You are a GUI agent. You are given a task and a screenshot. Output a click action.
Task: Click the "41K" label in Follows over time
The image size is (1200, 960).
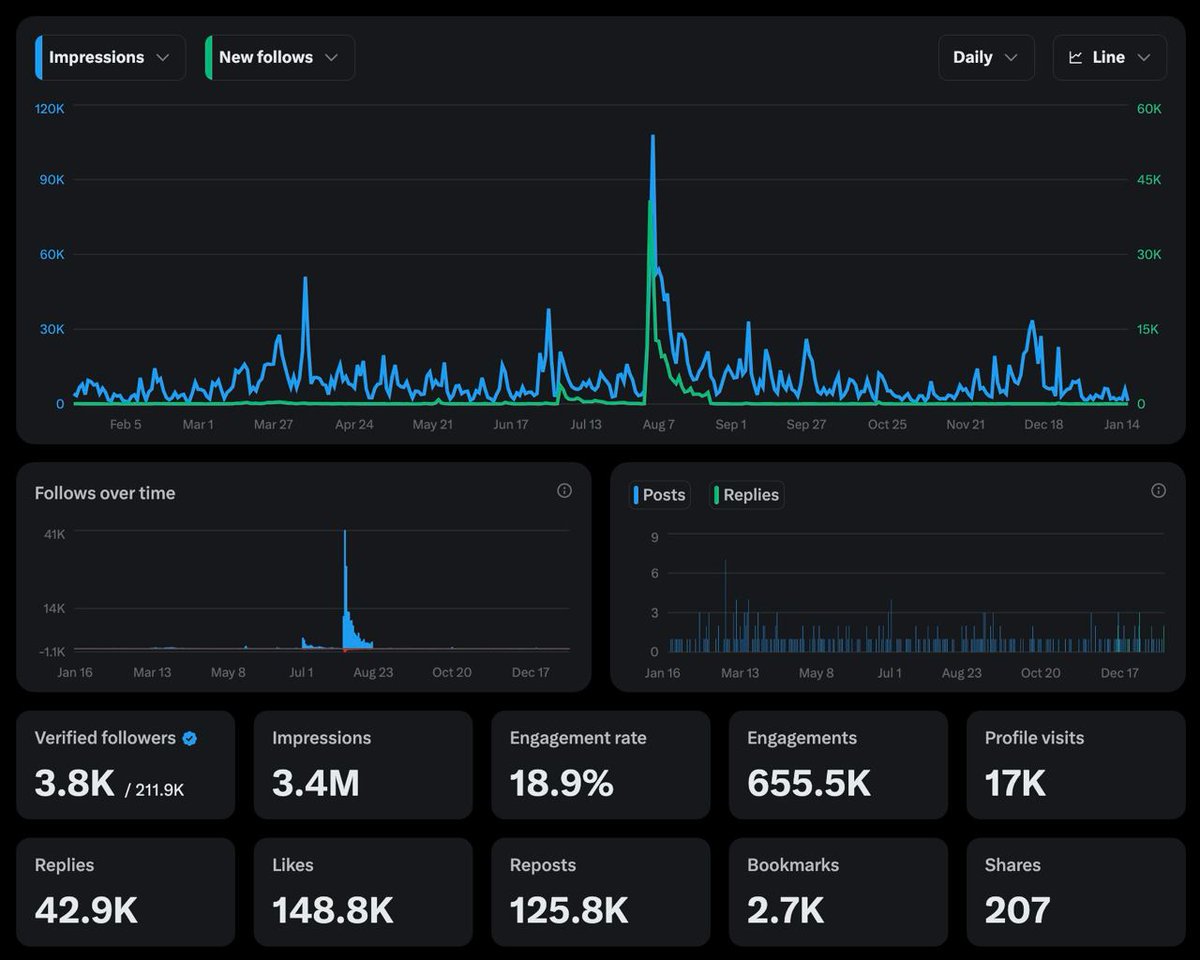pos(54,534)
